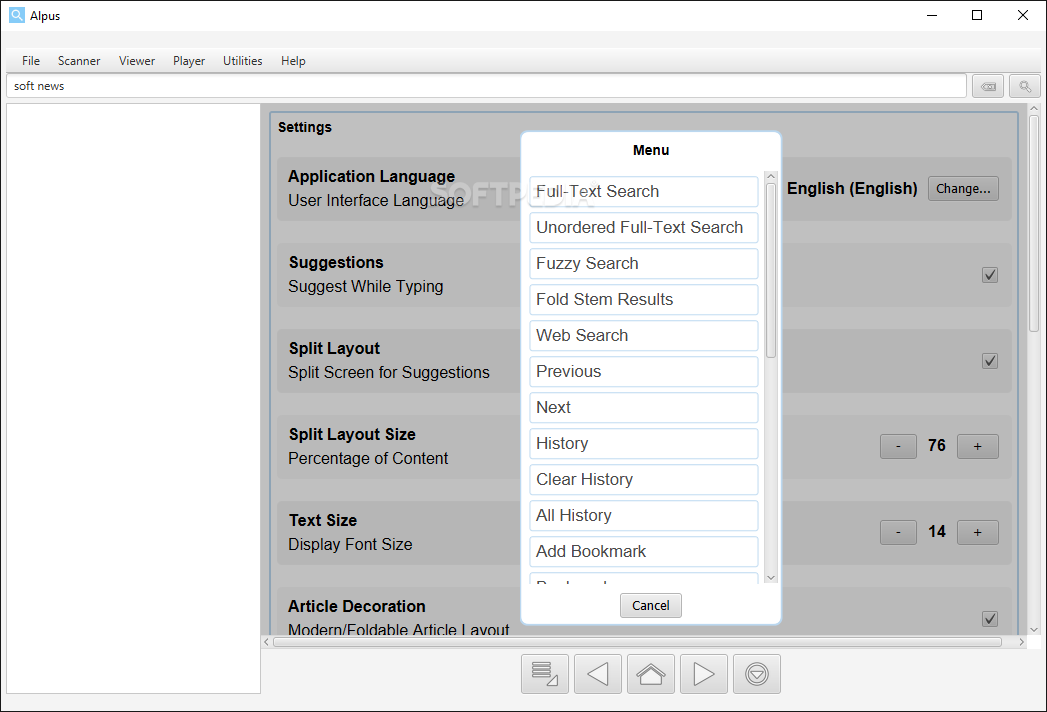
Task: Open the Utilities menu
Action: click(242, 61)
